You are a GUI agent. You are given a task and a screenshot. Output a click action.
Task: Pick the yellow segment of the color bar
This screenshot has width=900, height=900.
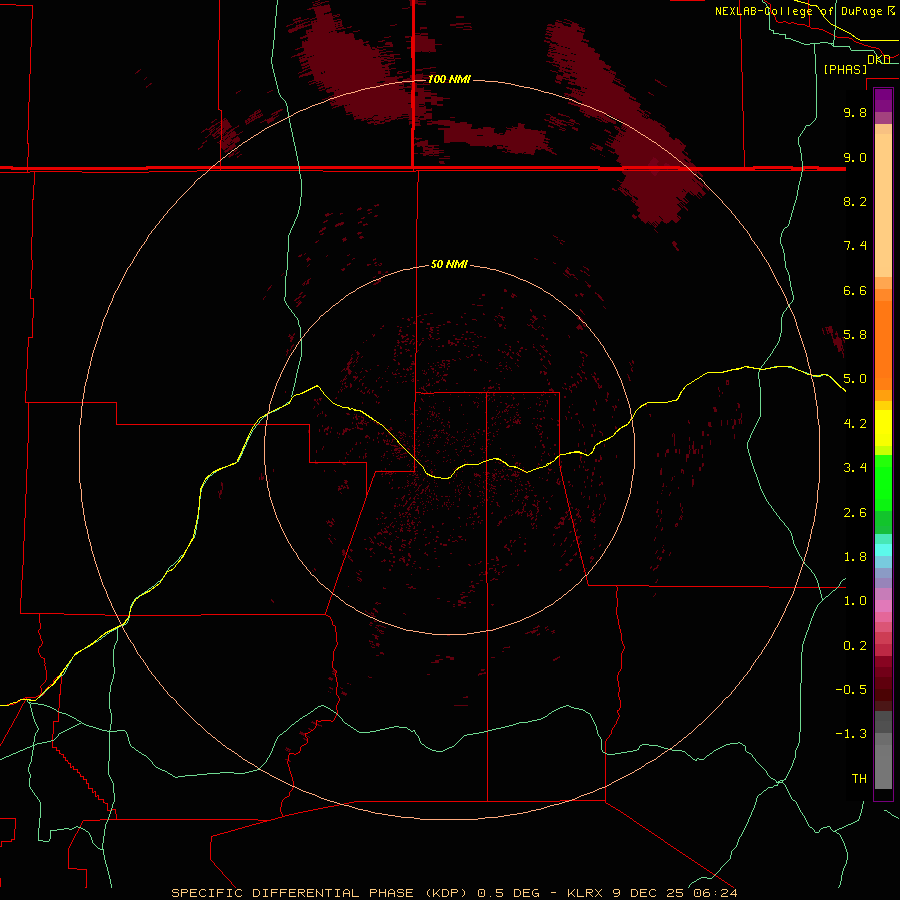click(883, 428)
